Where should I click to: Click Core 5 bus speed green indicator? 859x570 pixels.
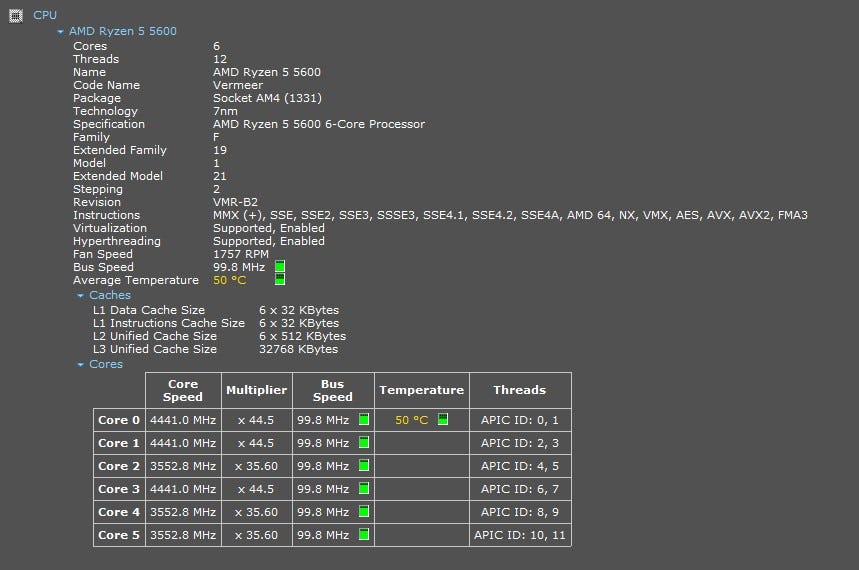coord(364,534)
